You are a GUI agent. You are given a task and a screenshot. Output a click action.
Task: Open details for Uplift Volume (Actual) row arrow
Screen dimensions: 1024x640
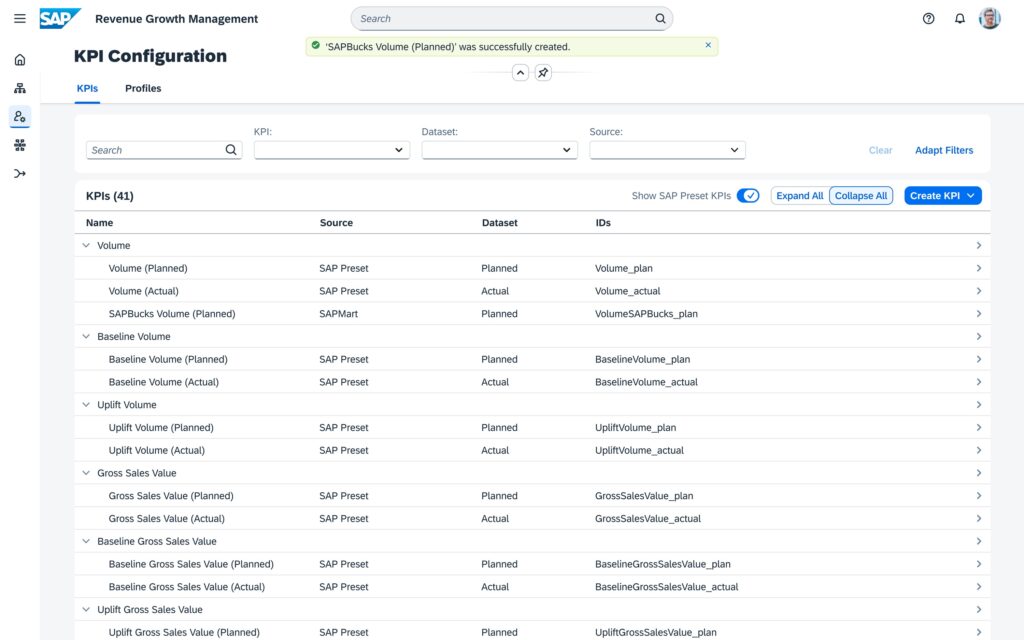[978, 450]
